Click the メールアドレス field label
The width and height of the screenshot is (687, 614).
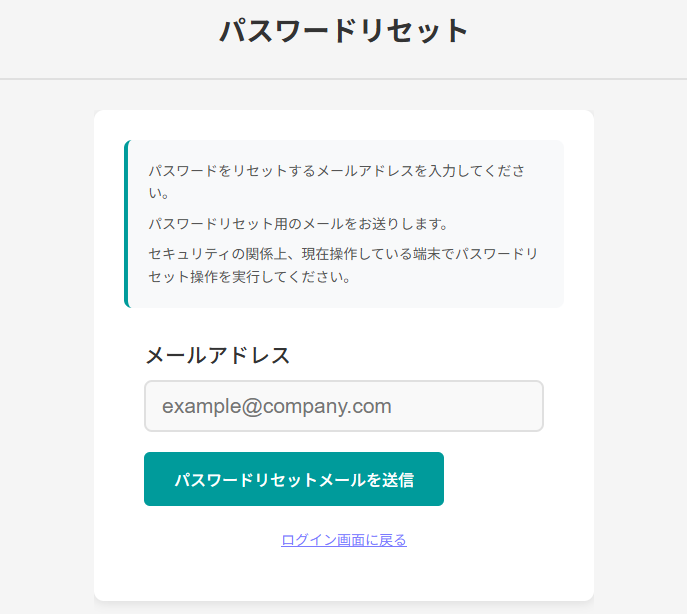218,355
